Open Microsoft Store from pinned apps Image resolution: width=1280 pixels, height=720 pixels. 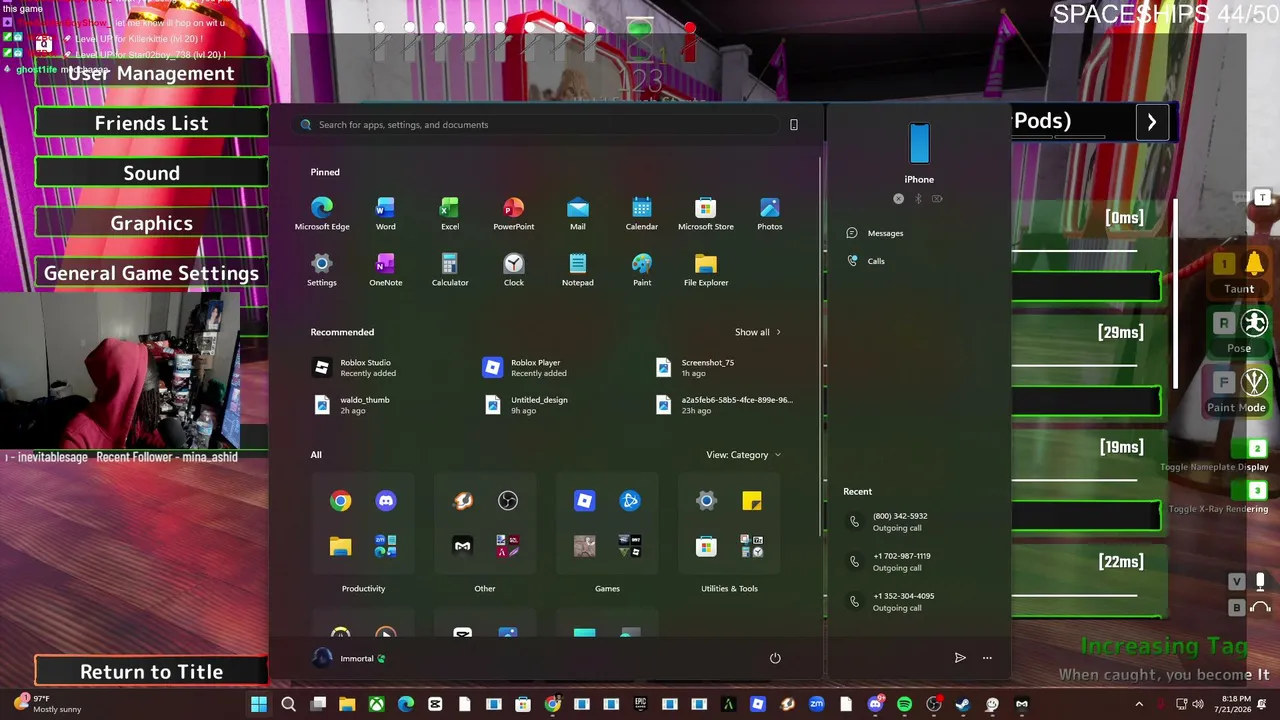(706, 214)
